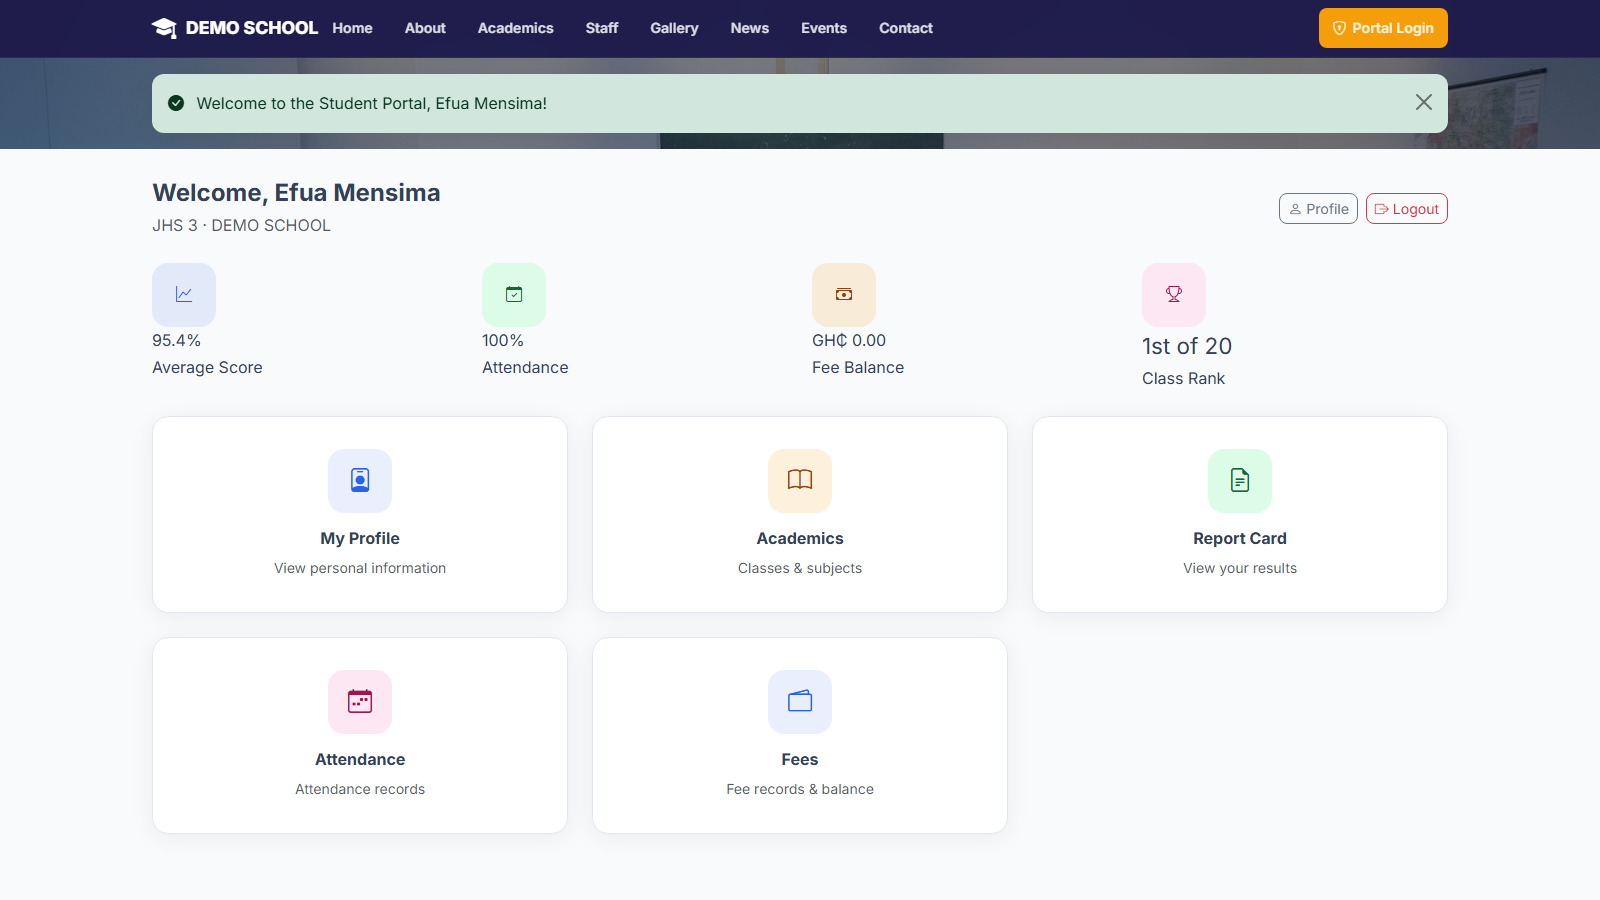
Task: Go to the Contact page
Action: tap(906, 28)
